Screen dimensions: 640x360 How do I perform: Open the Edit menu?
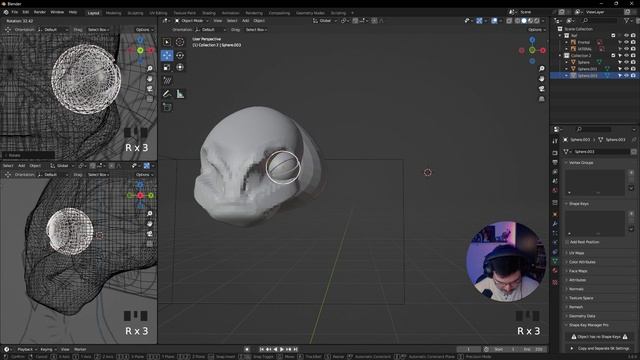(x=26, y=12)
